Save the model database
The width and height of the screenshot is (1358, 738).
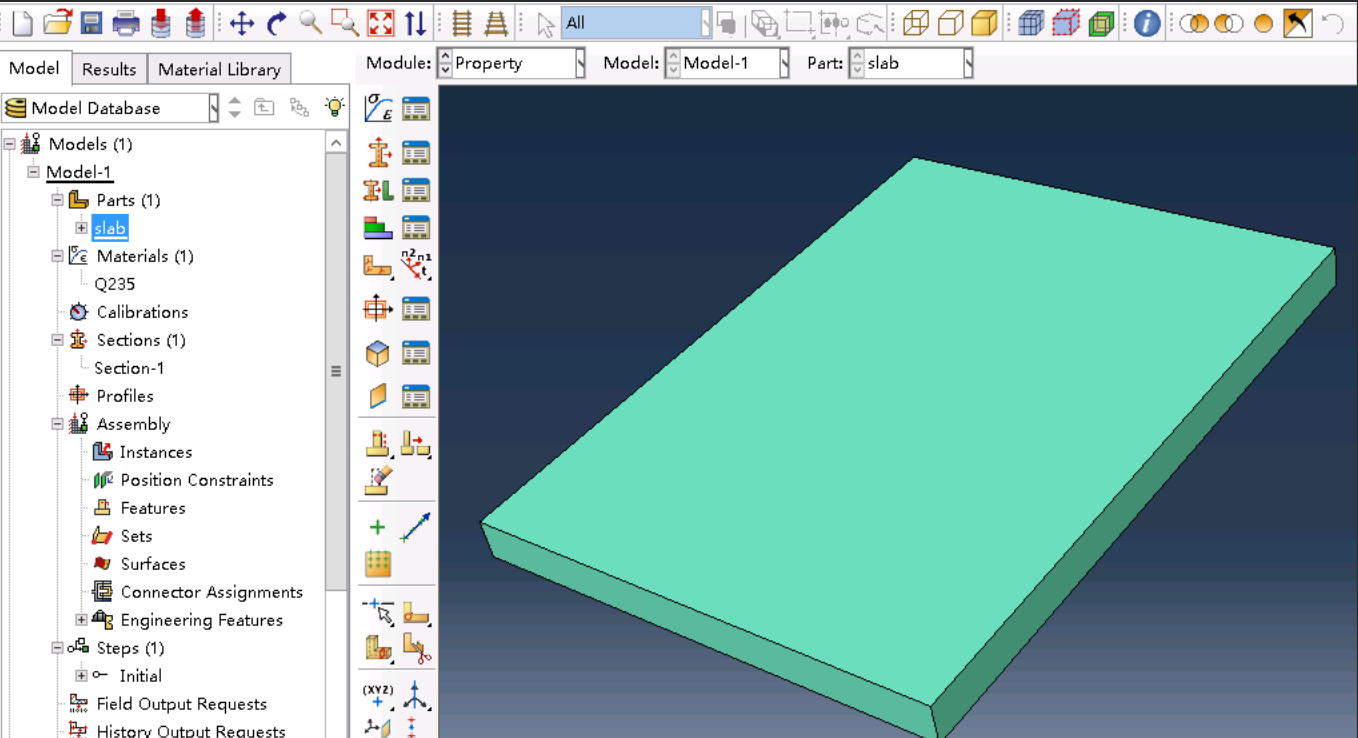click(92, 22)
